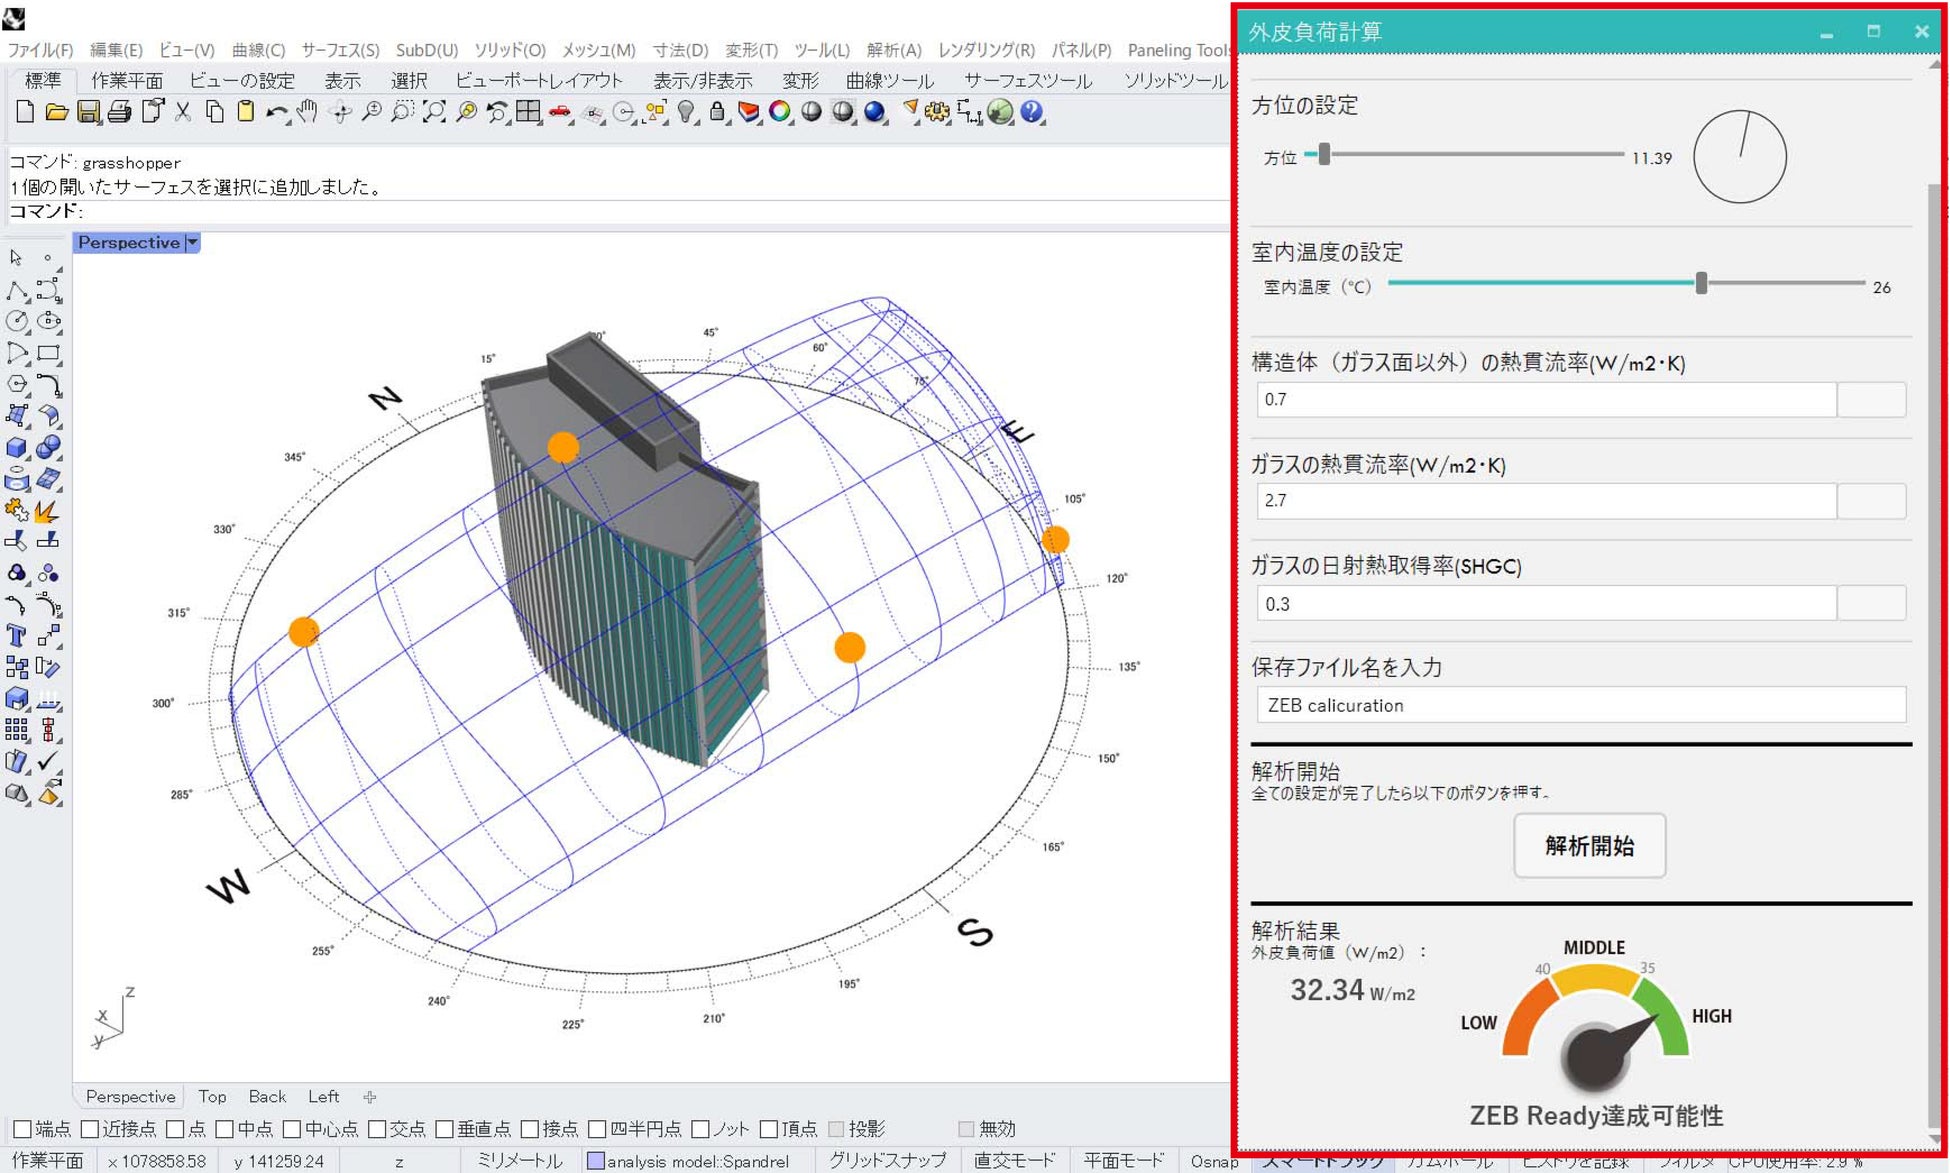Viewport: 1950px width, 1173px height.
Task: Switch to the Top viewport tab
Action: [x=212, y=1097]
